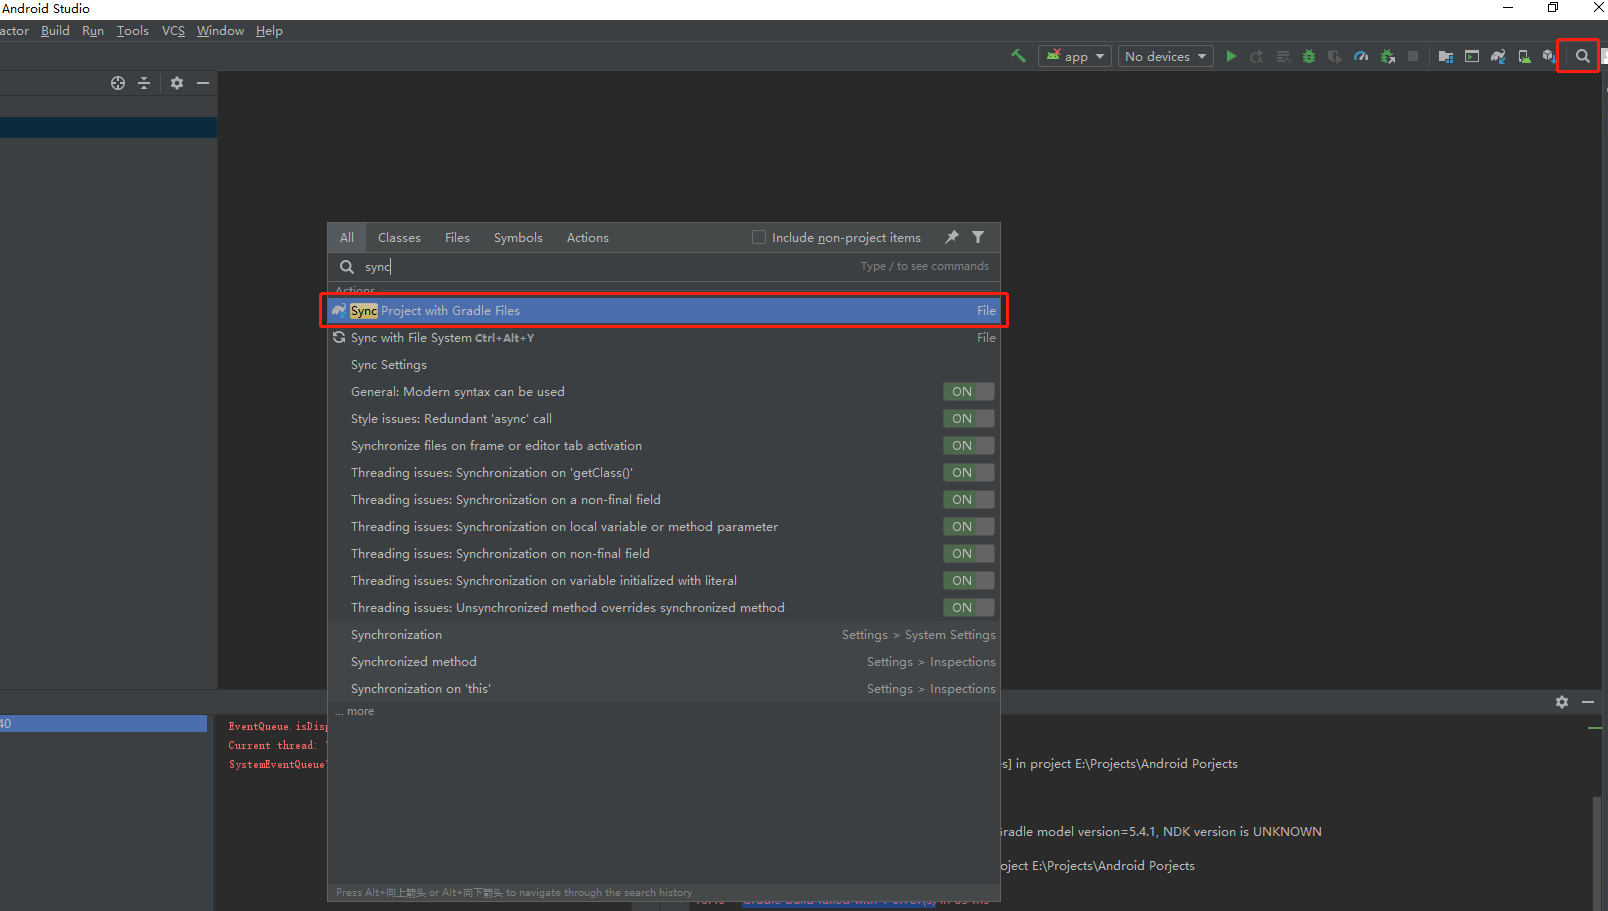Open Project Structure folder icon

(1445, 56)
